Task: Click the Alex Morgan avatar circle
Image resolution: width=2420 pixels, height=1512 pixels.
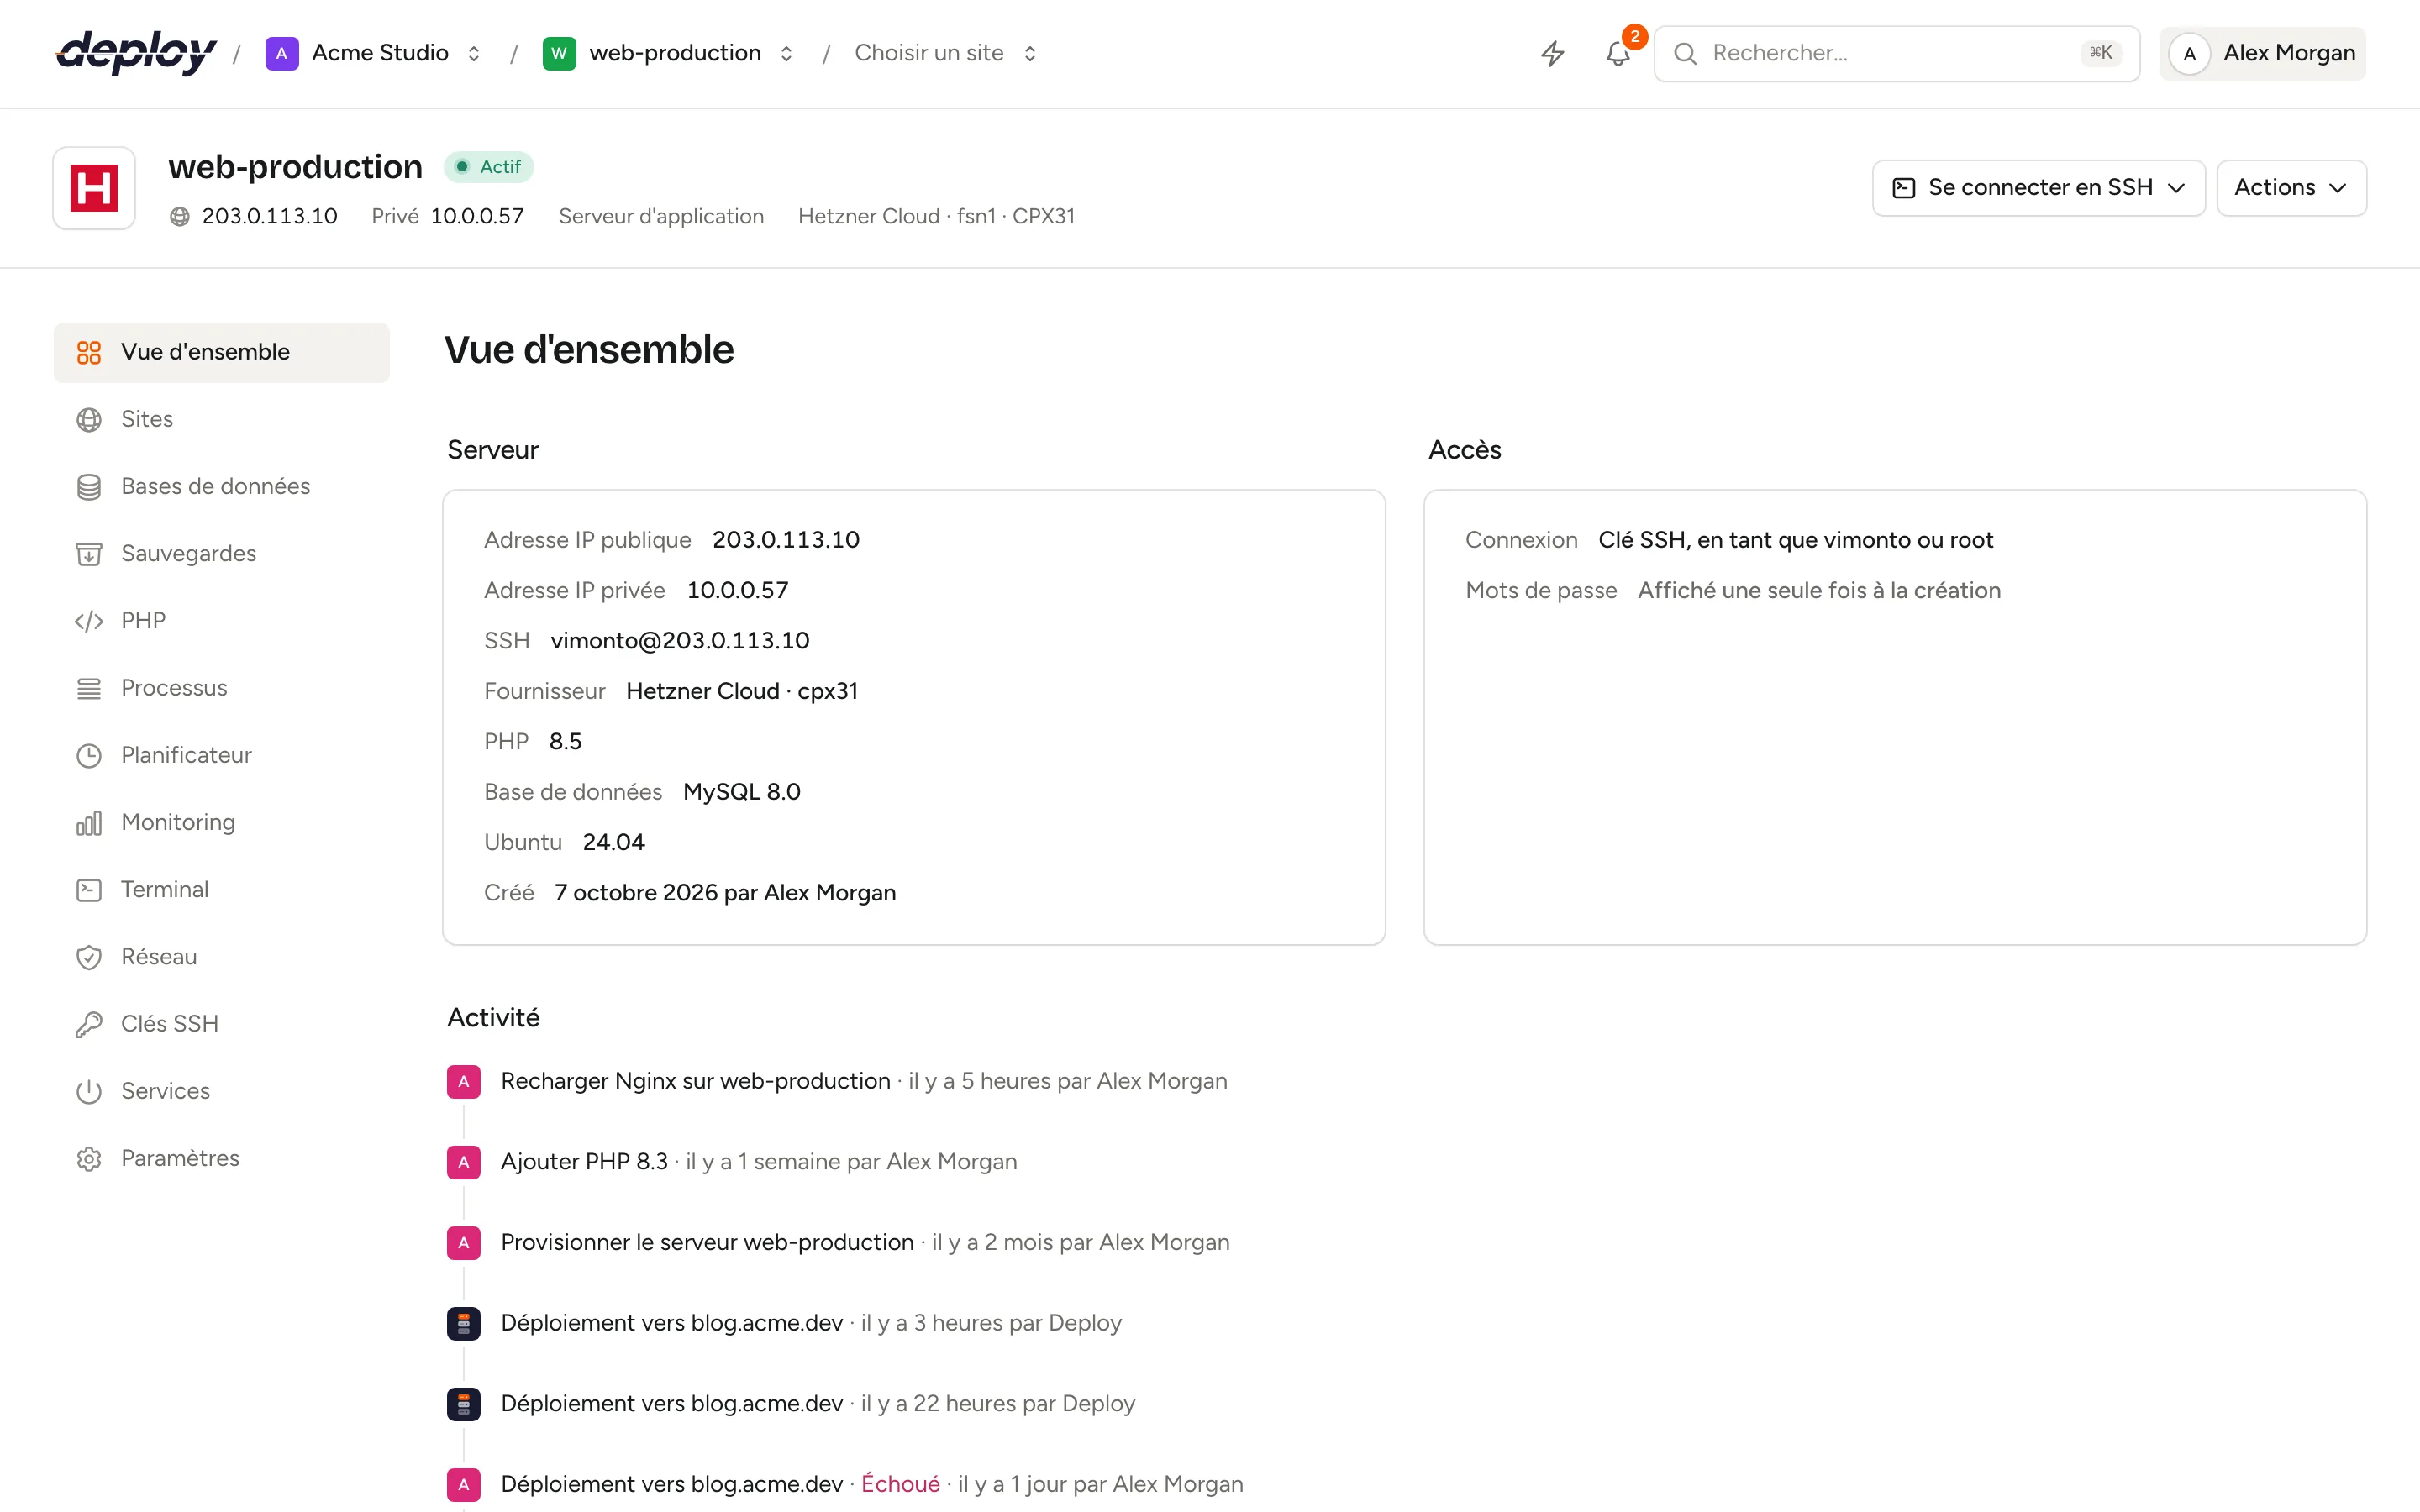Action: pos(2189,53)
